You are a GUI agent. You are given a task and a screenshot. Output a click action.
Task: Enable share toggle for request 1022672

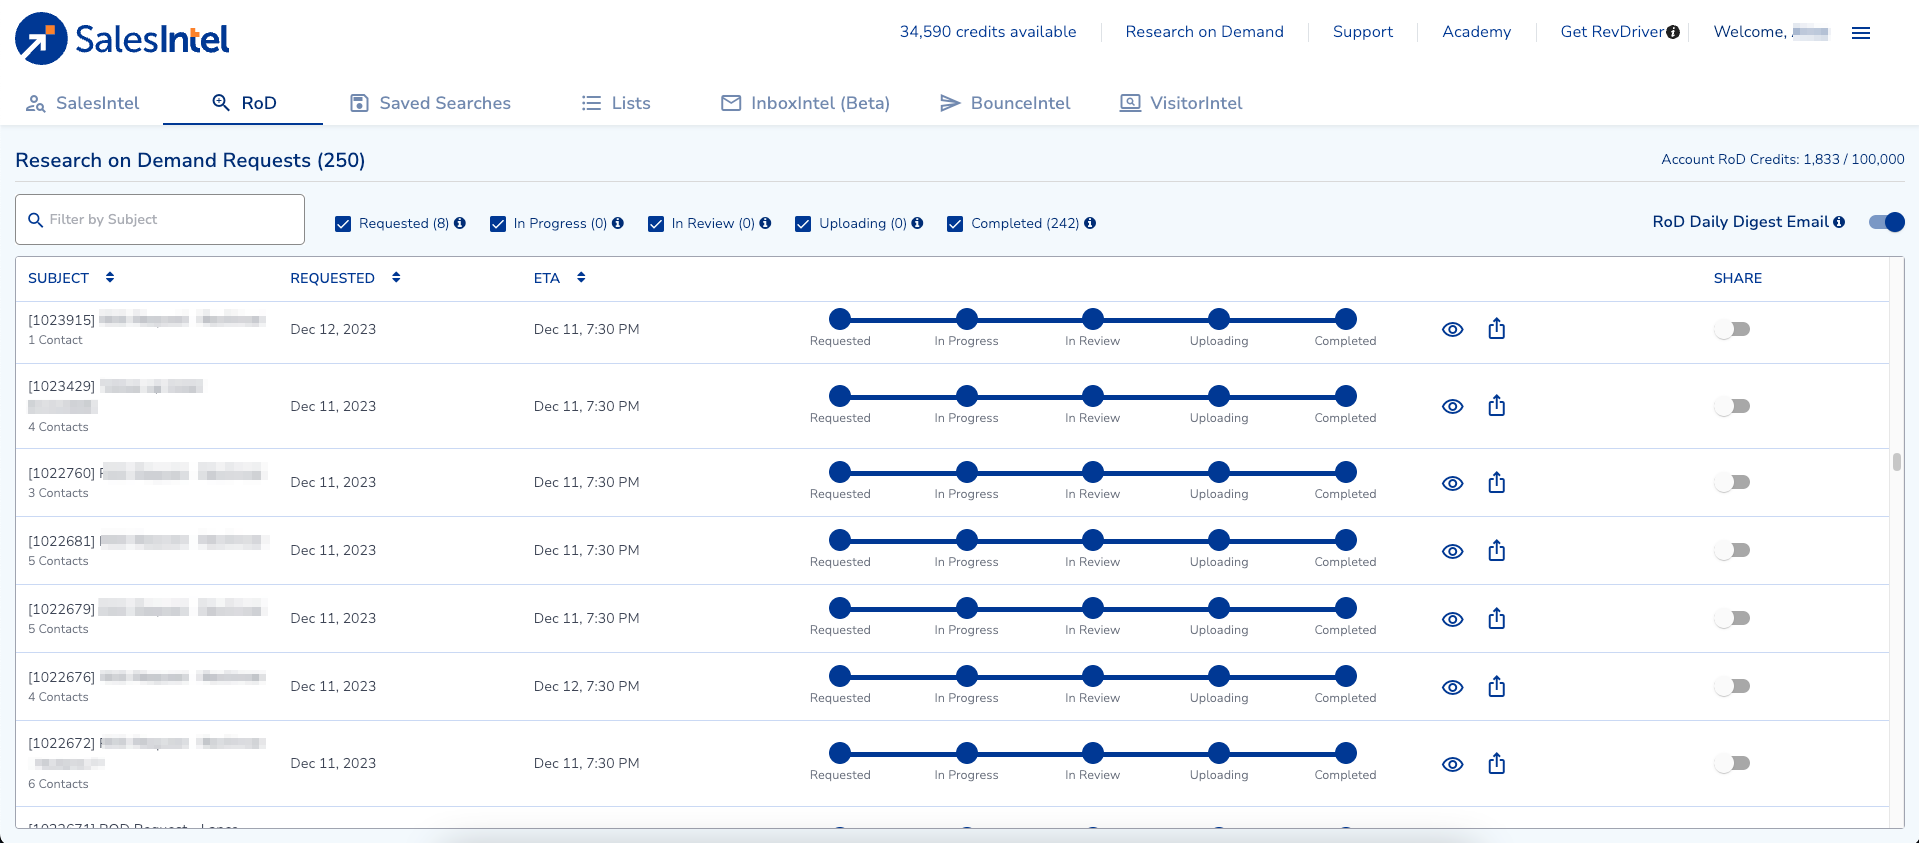coord(1732,763)
